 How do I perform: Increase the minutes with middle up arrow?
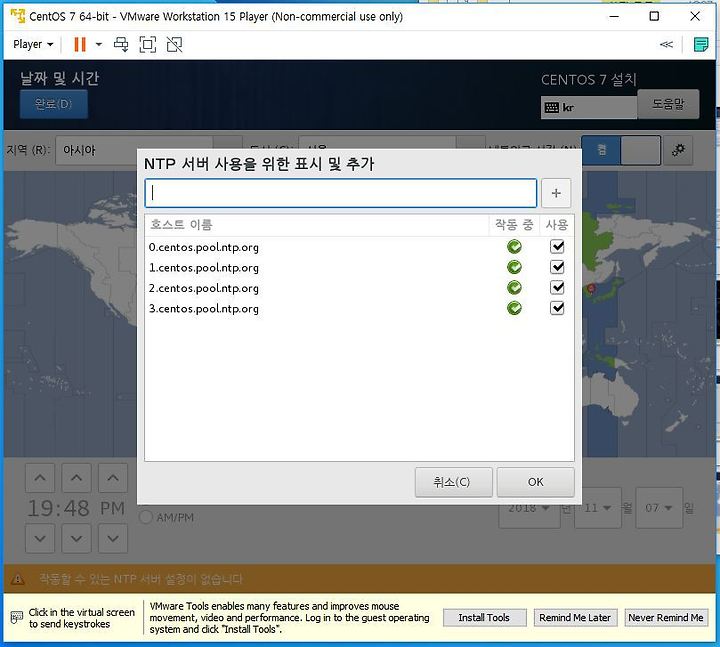(77, 478)
